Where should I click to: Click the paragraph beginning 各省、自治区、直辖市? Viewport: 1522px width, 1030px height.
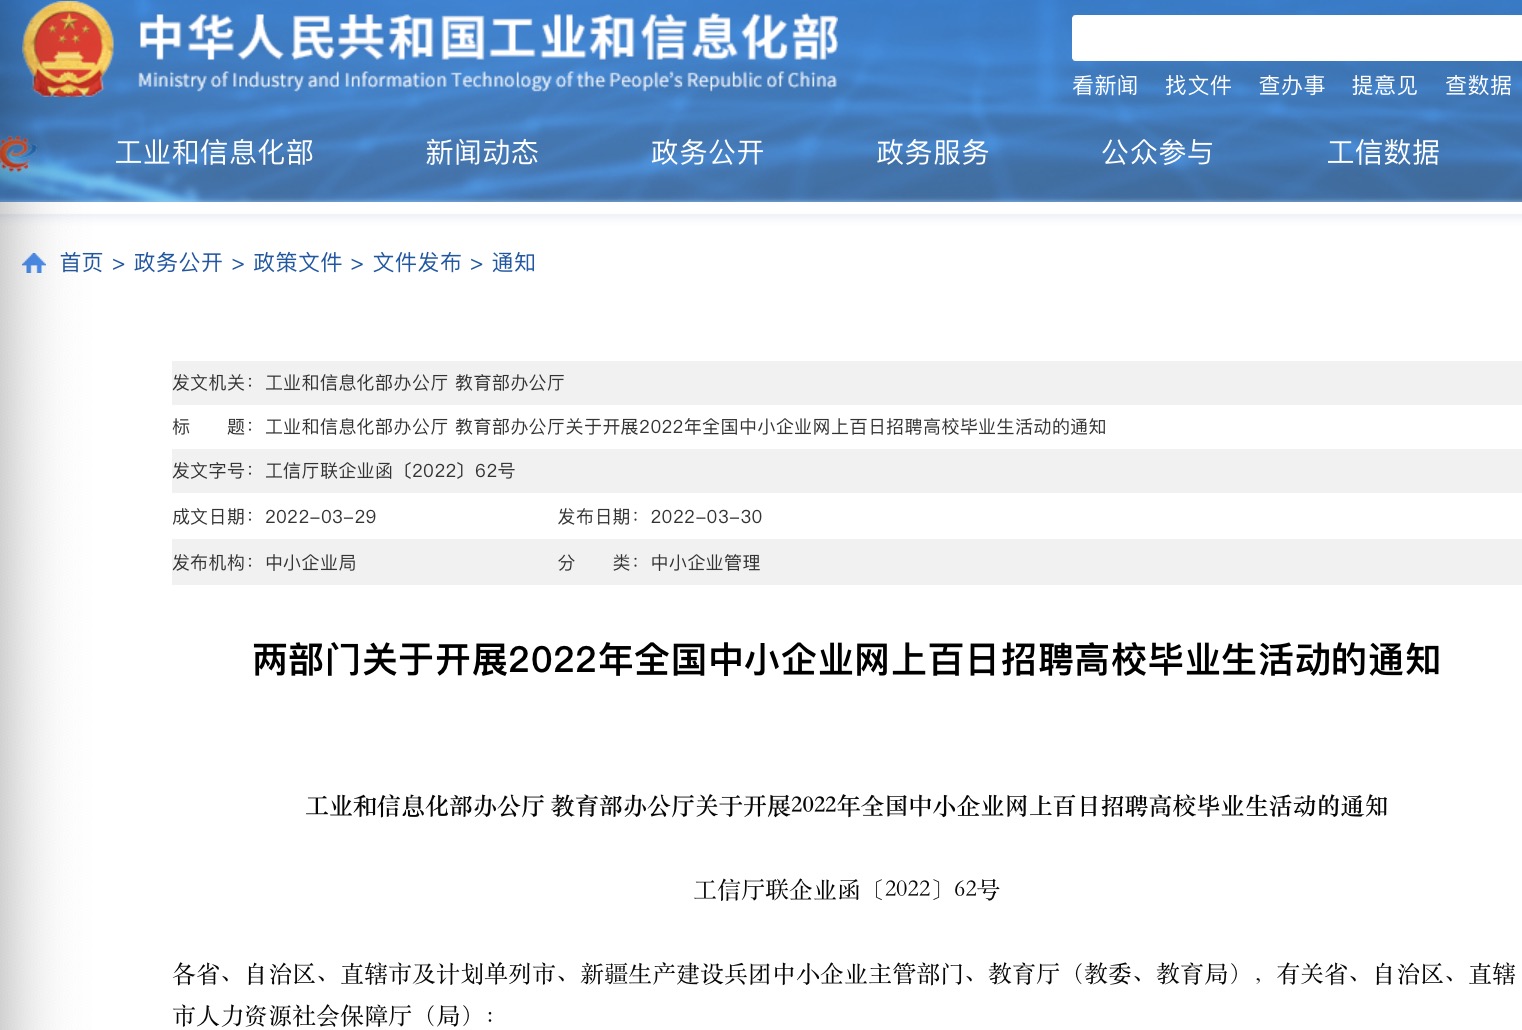point(846,995)
